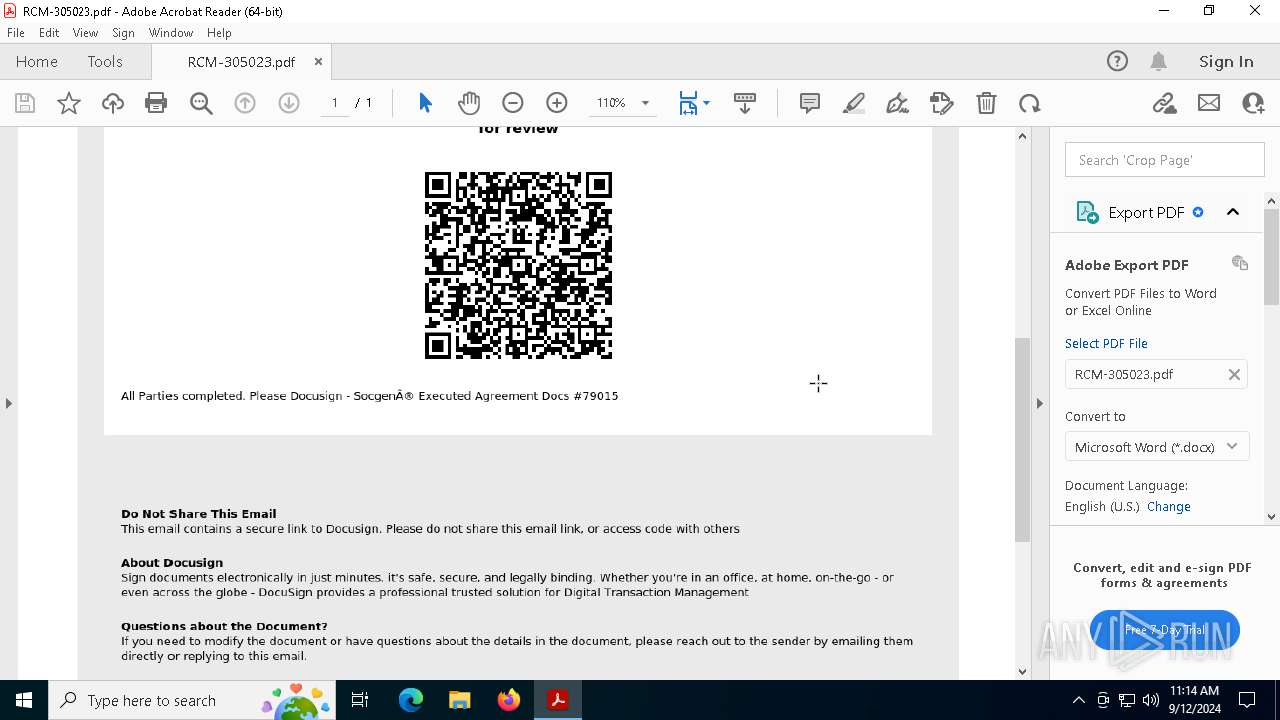Click the QR code image
1280x720 pixels.
(x=518, y=265)
